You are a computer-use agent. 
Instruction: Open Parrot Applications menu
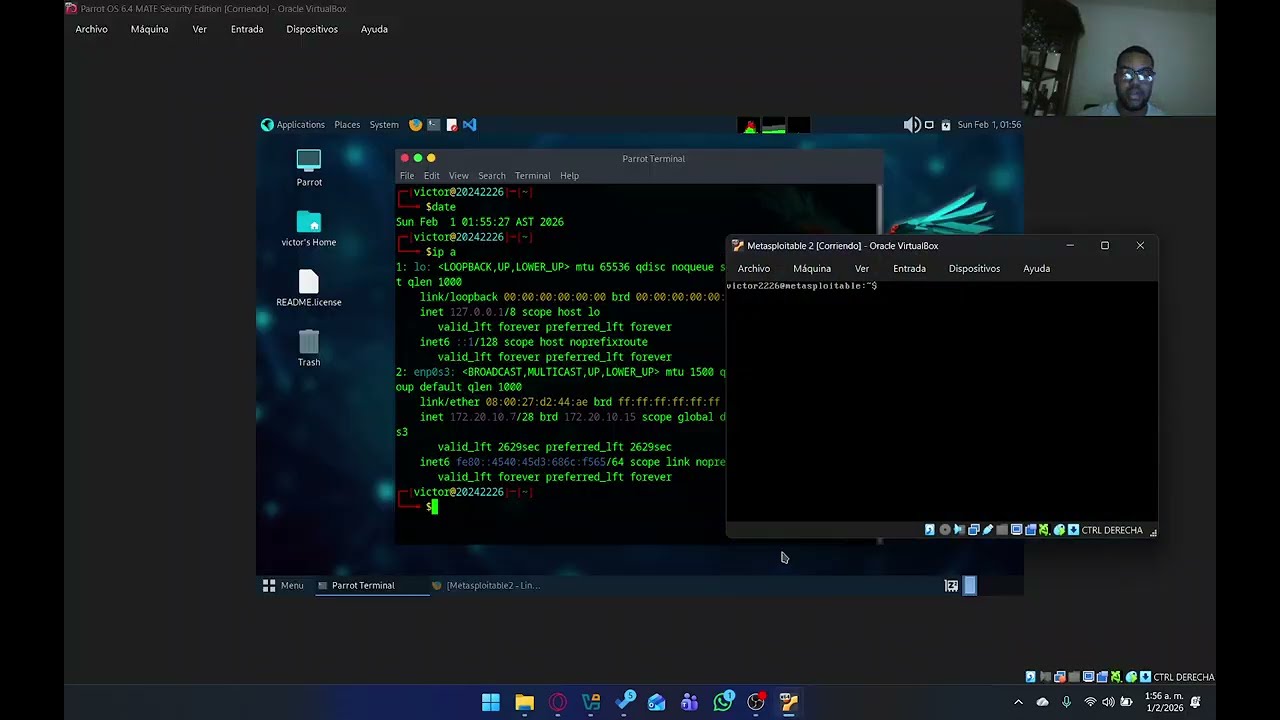293,125
